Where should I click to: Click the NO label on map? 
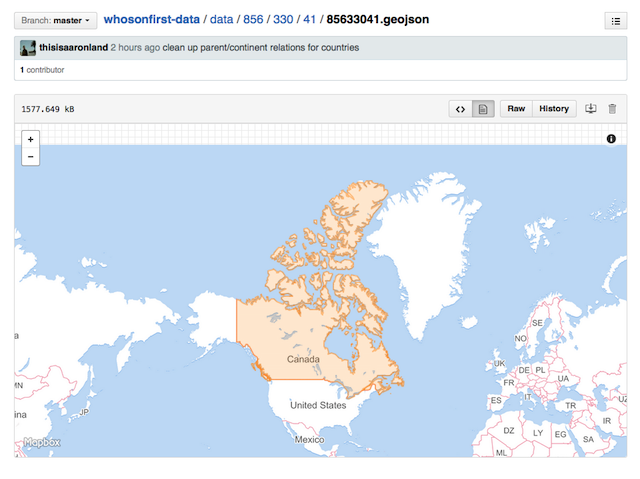pos(520,338)
